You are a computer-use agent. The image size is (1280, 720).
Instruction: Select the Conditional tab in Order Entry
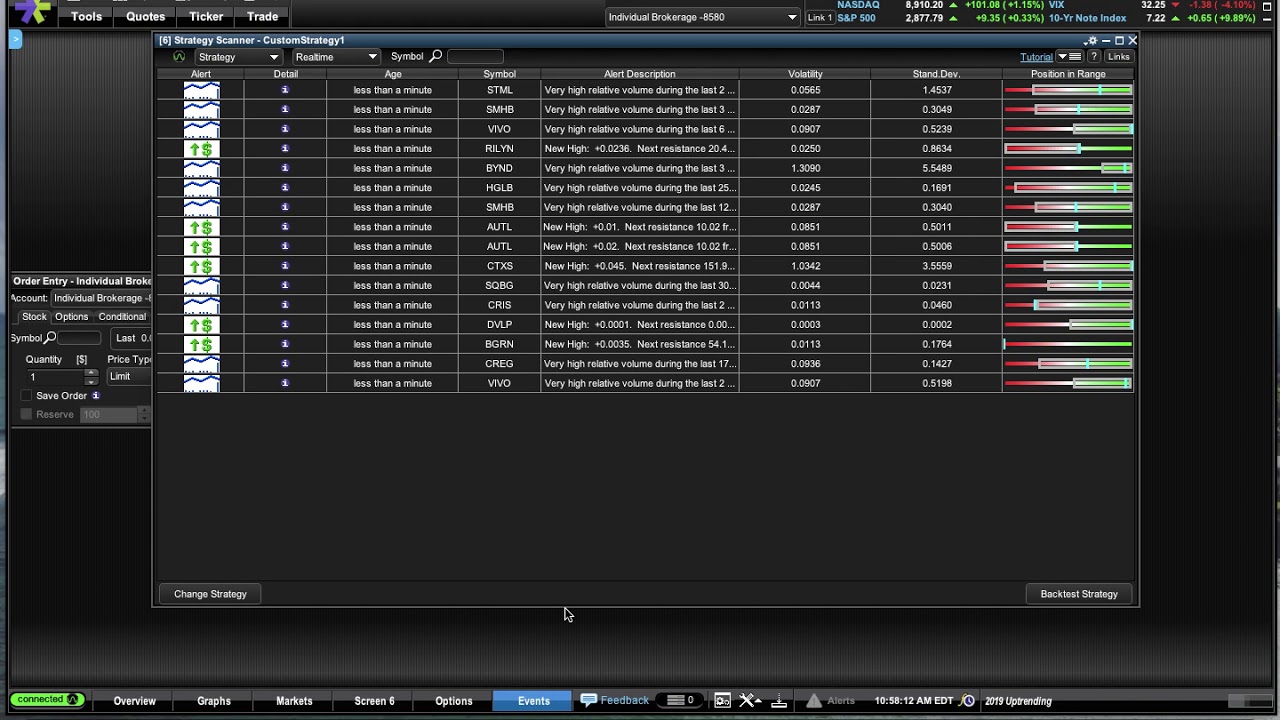[122, 317]
